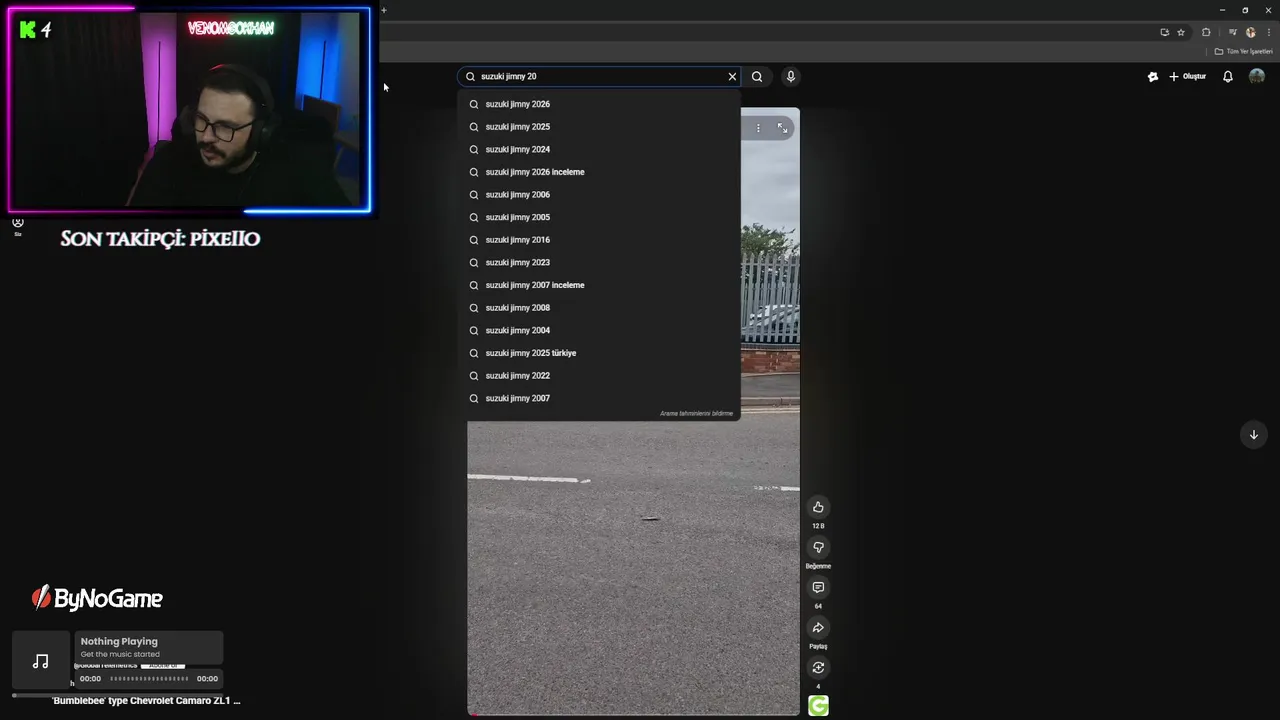Open the Shorts comments panel
The width and height of the screenshot is (1280, 720).
[x=818, y=587]
